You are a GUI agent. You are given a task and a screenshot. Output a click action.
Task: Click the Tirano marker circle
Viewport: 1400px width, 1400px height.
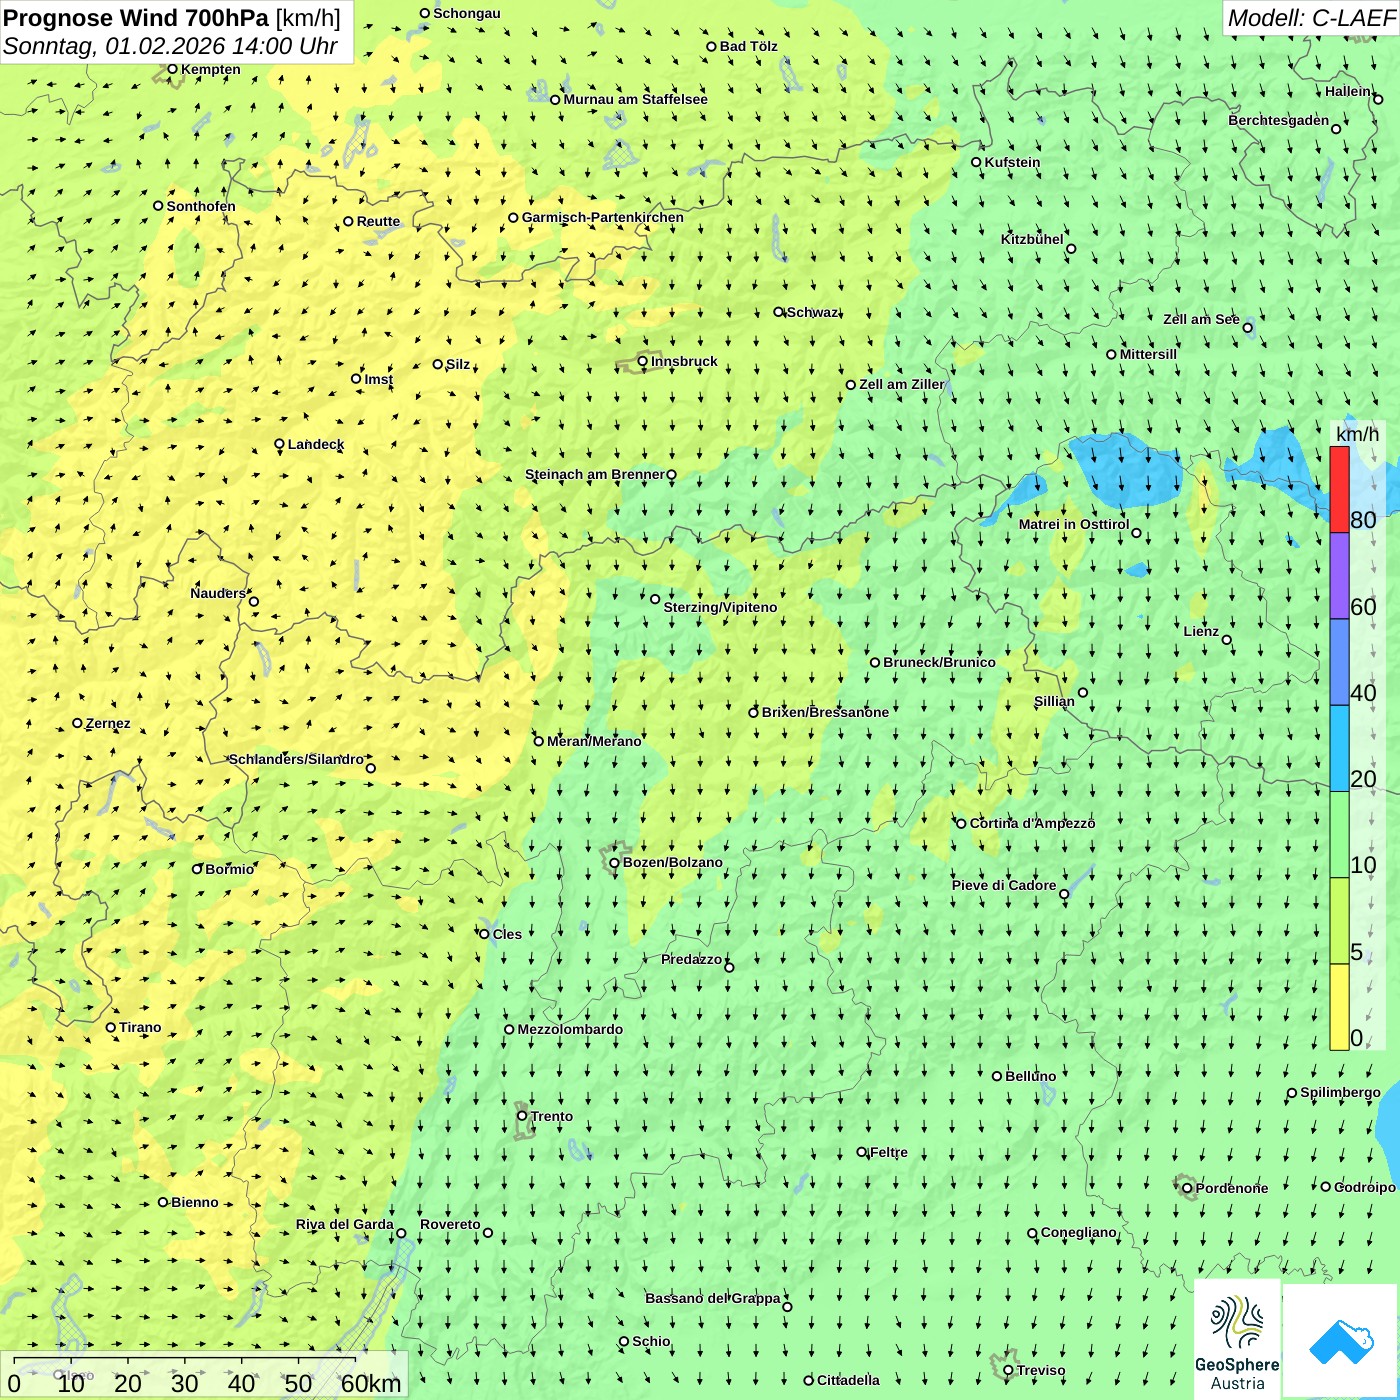pyautogui.click(x=111, y=1027)
